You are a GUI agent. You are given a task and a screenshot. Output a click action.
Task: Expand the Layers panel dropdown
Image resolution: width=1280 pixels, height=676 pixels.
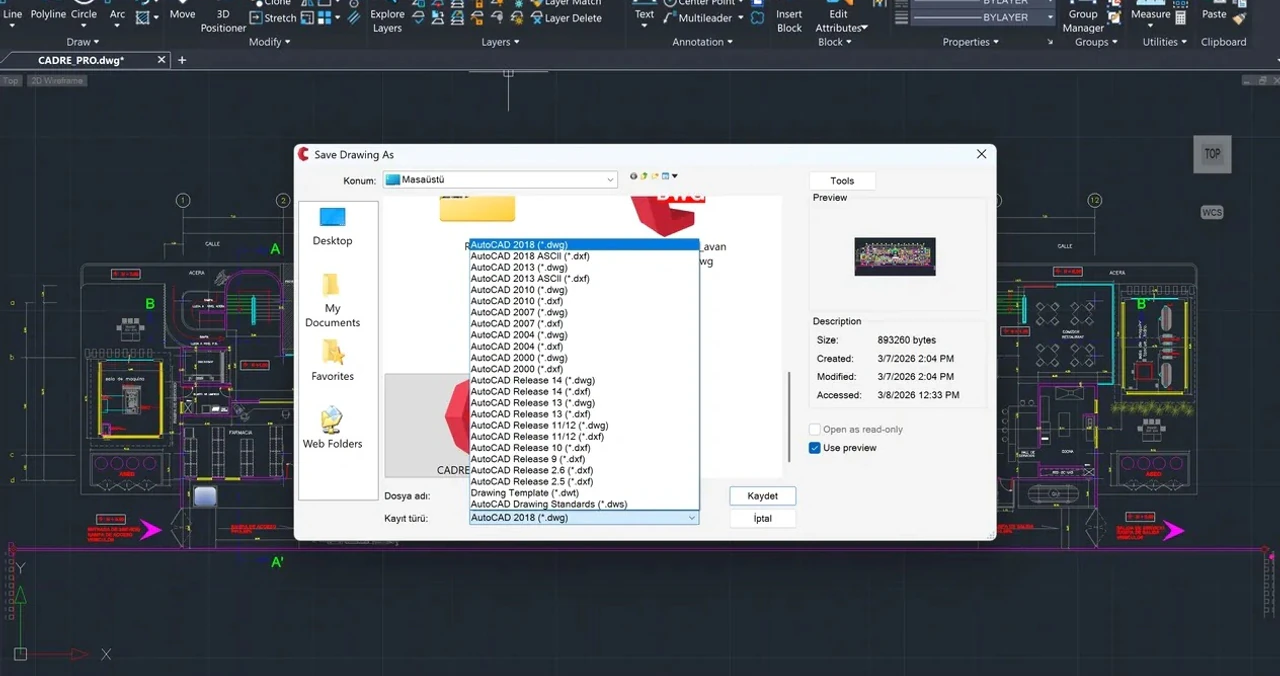click(x=500, y=42)
